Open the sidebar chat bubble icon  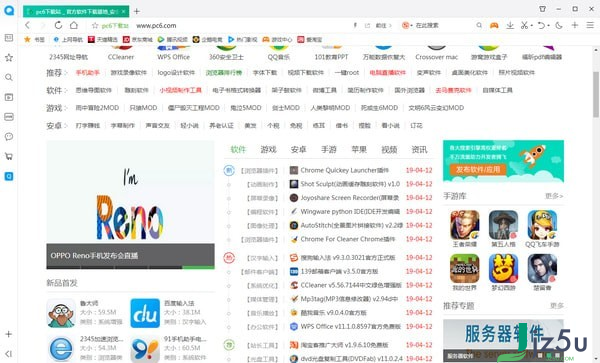tap(9, 137)
